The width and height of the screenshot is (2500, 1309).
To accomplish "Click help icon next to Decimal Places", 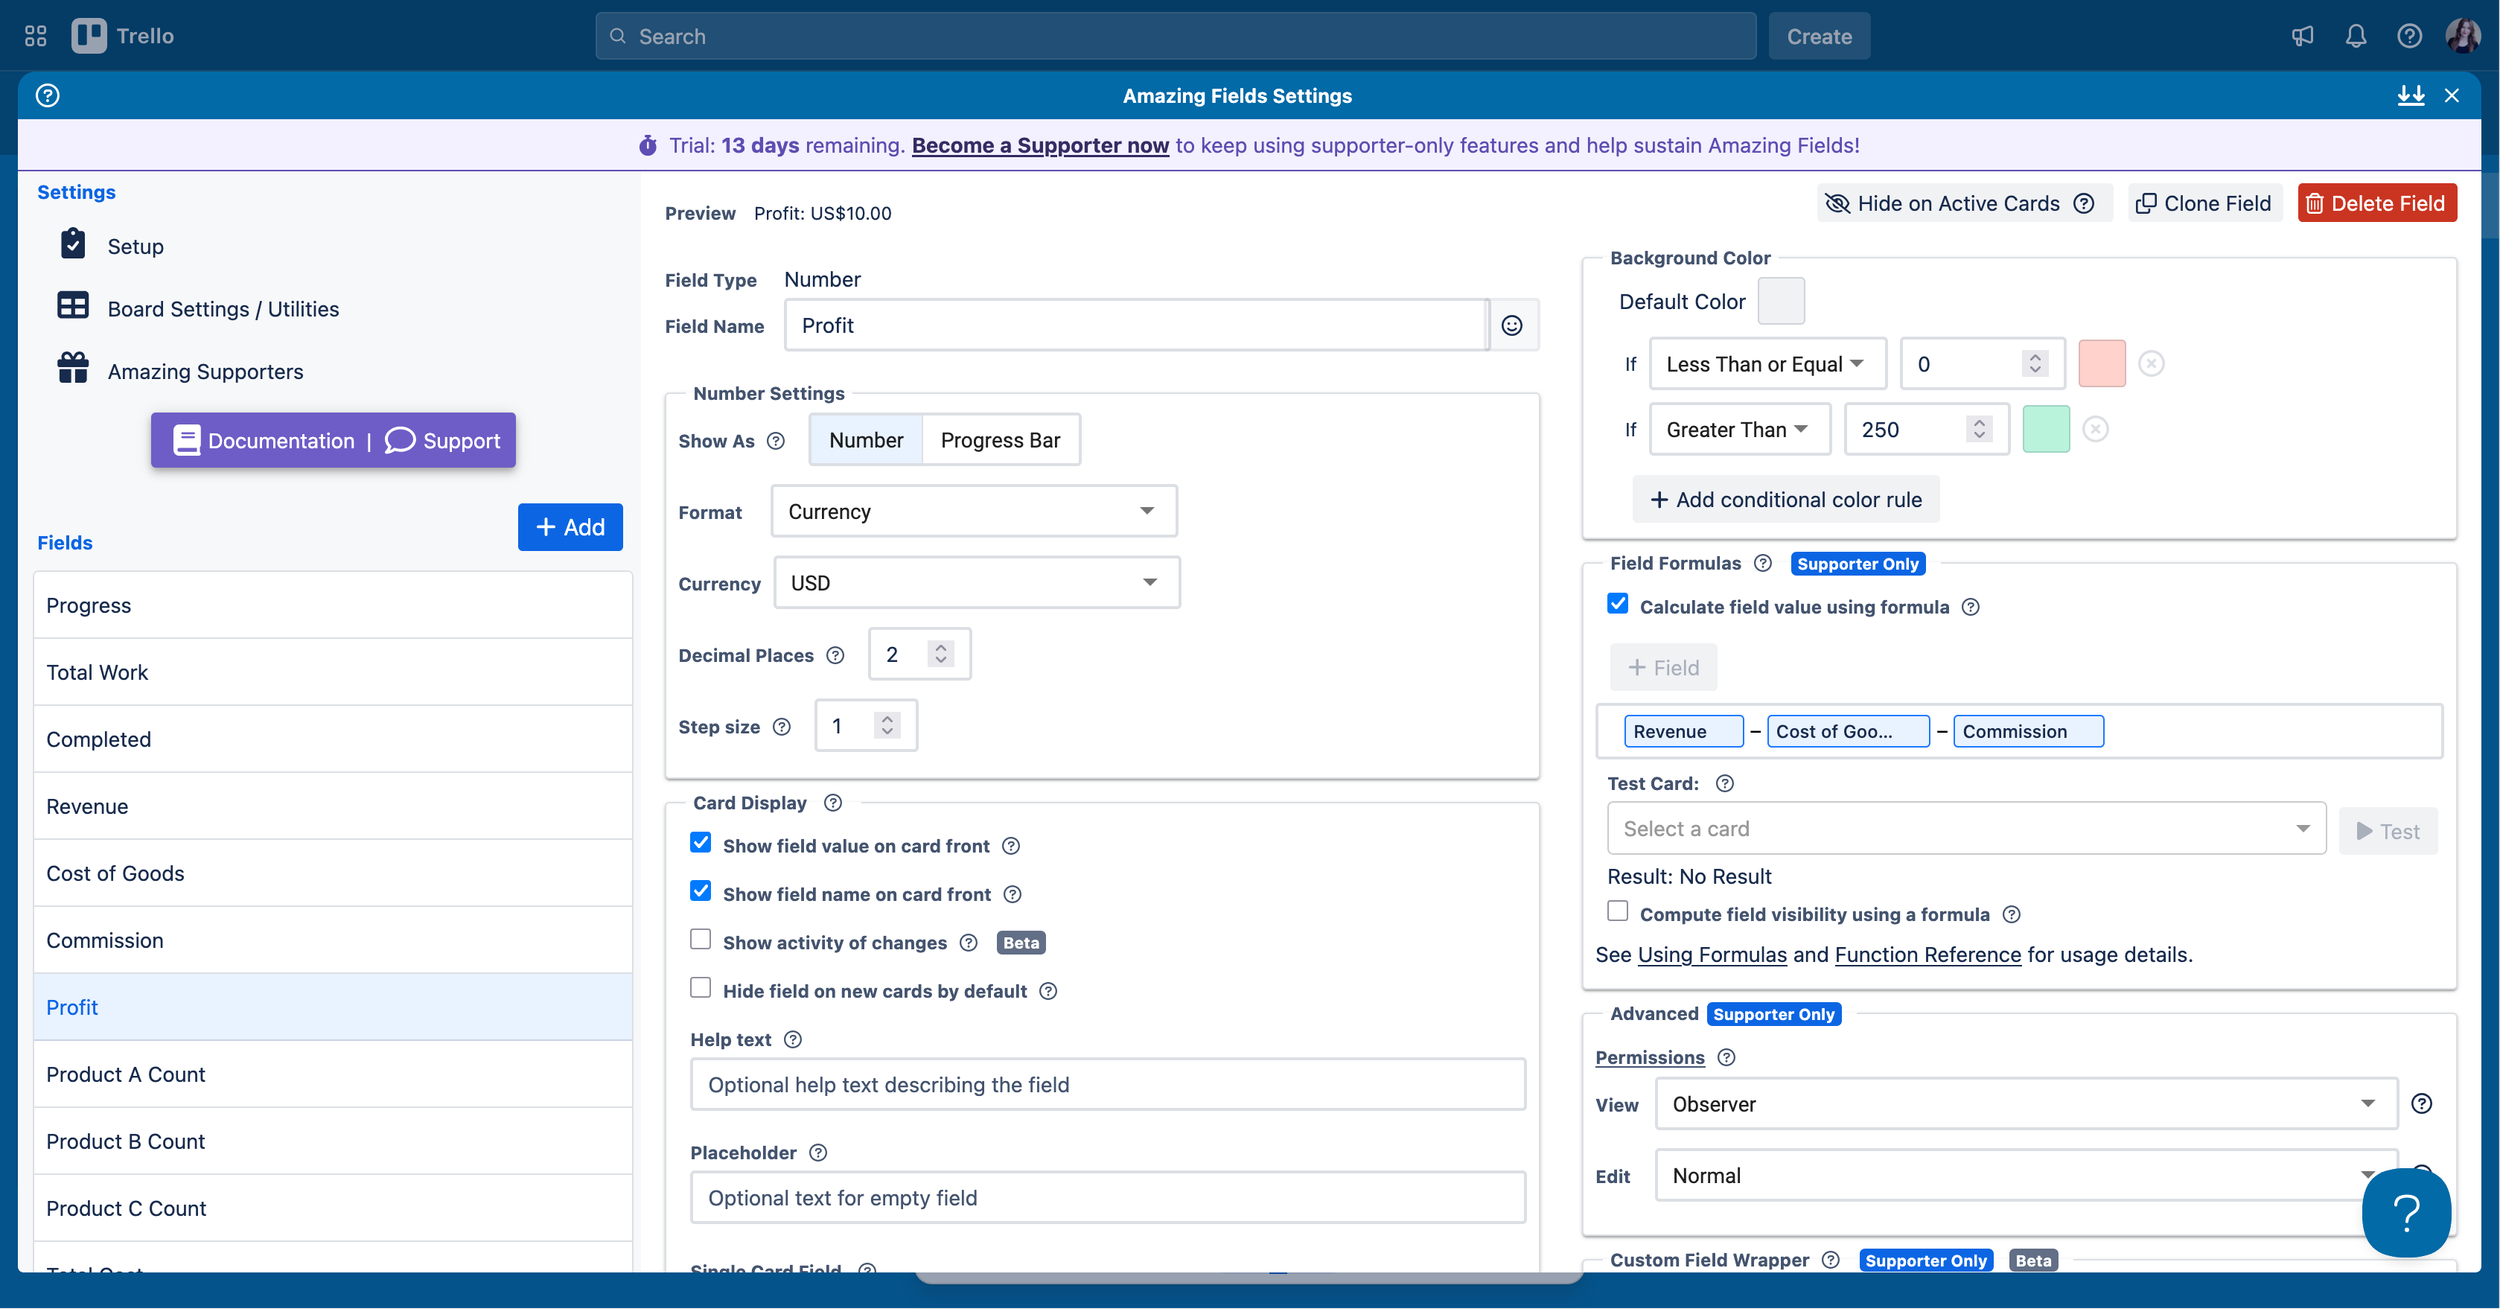I will tap(836, 656).
